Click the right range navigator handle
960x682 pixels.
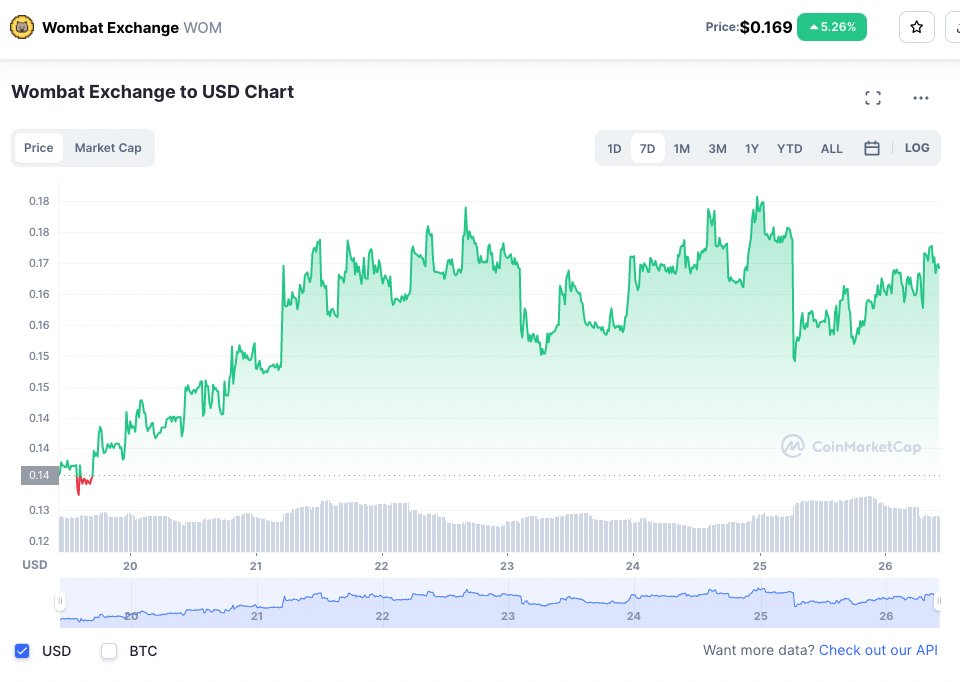[x=939, y=601]
